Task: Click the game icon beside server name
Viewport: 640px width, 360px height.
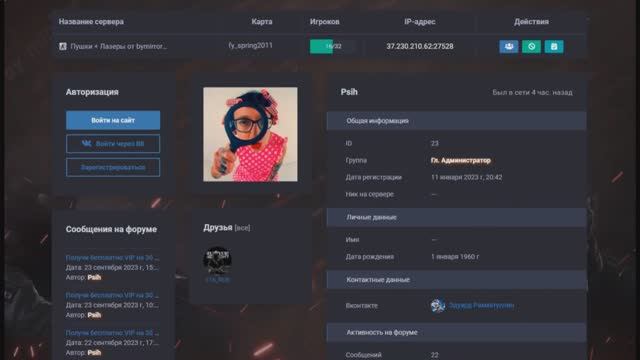Action: (63, 46)
